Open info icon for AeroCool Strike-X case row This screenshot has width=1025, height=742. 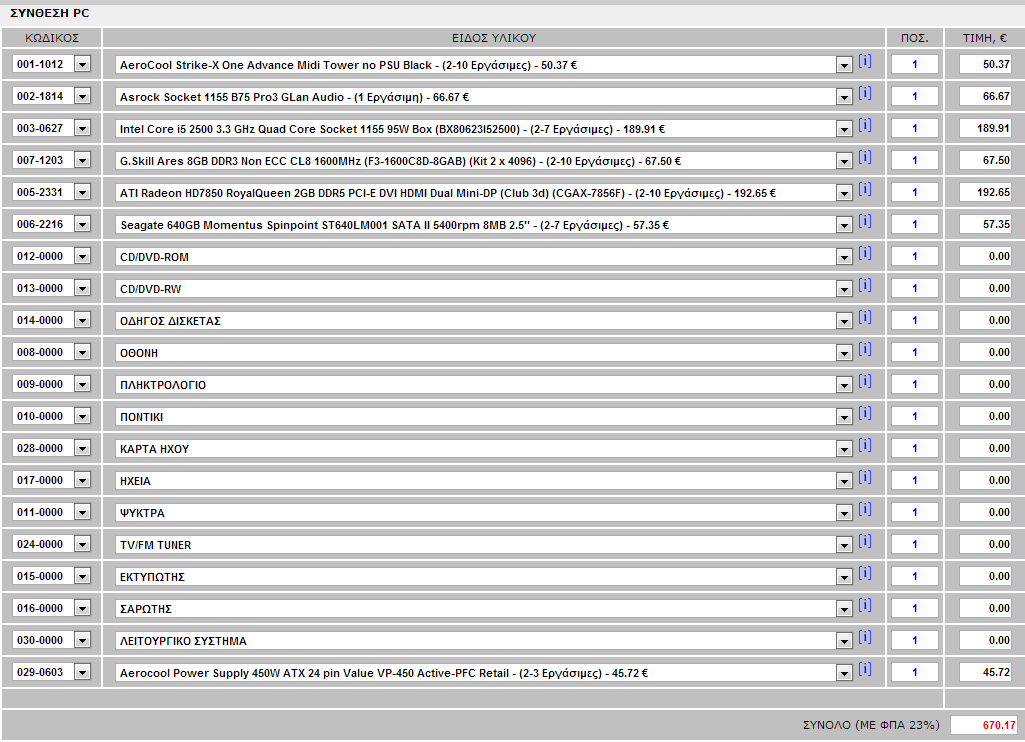864,61
